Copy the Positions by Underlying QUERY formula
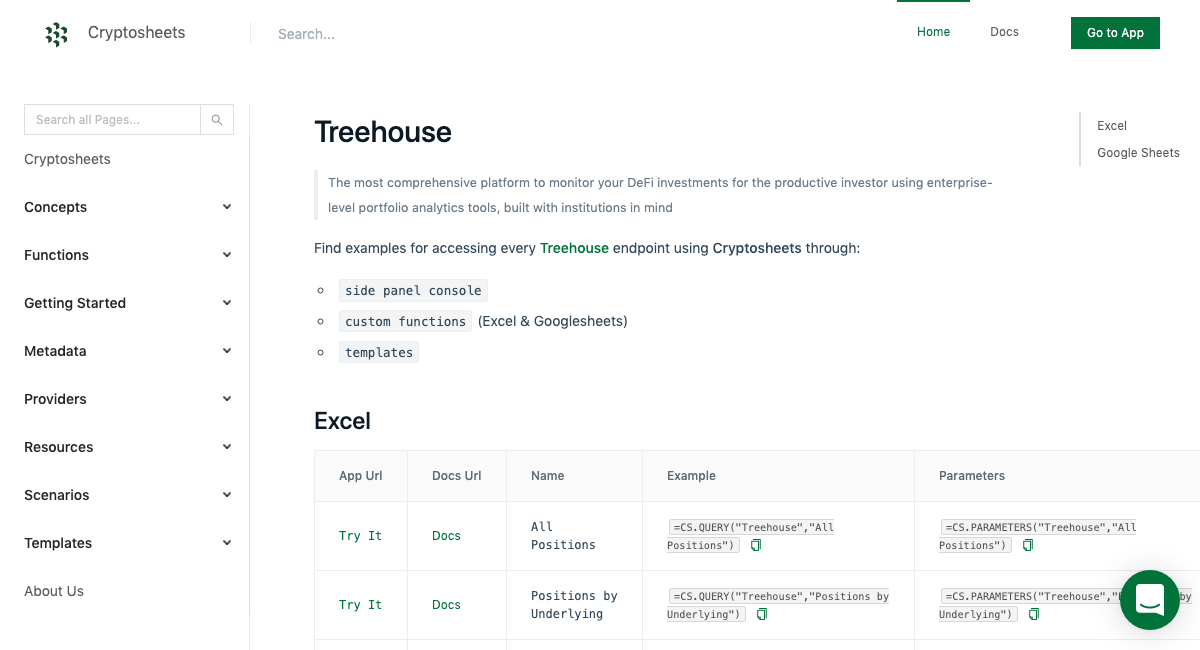 (762, 614)
